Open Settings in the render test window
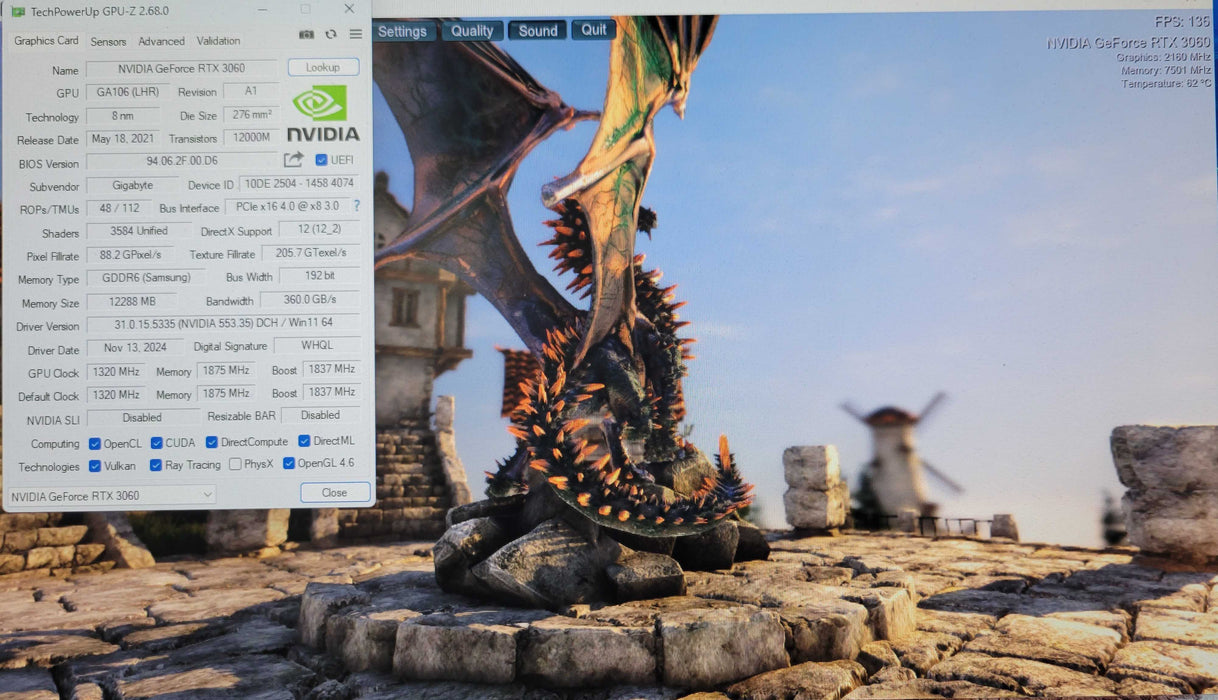 403,31
